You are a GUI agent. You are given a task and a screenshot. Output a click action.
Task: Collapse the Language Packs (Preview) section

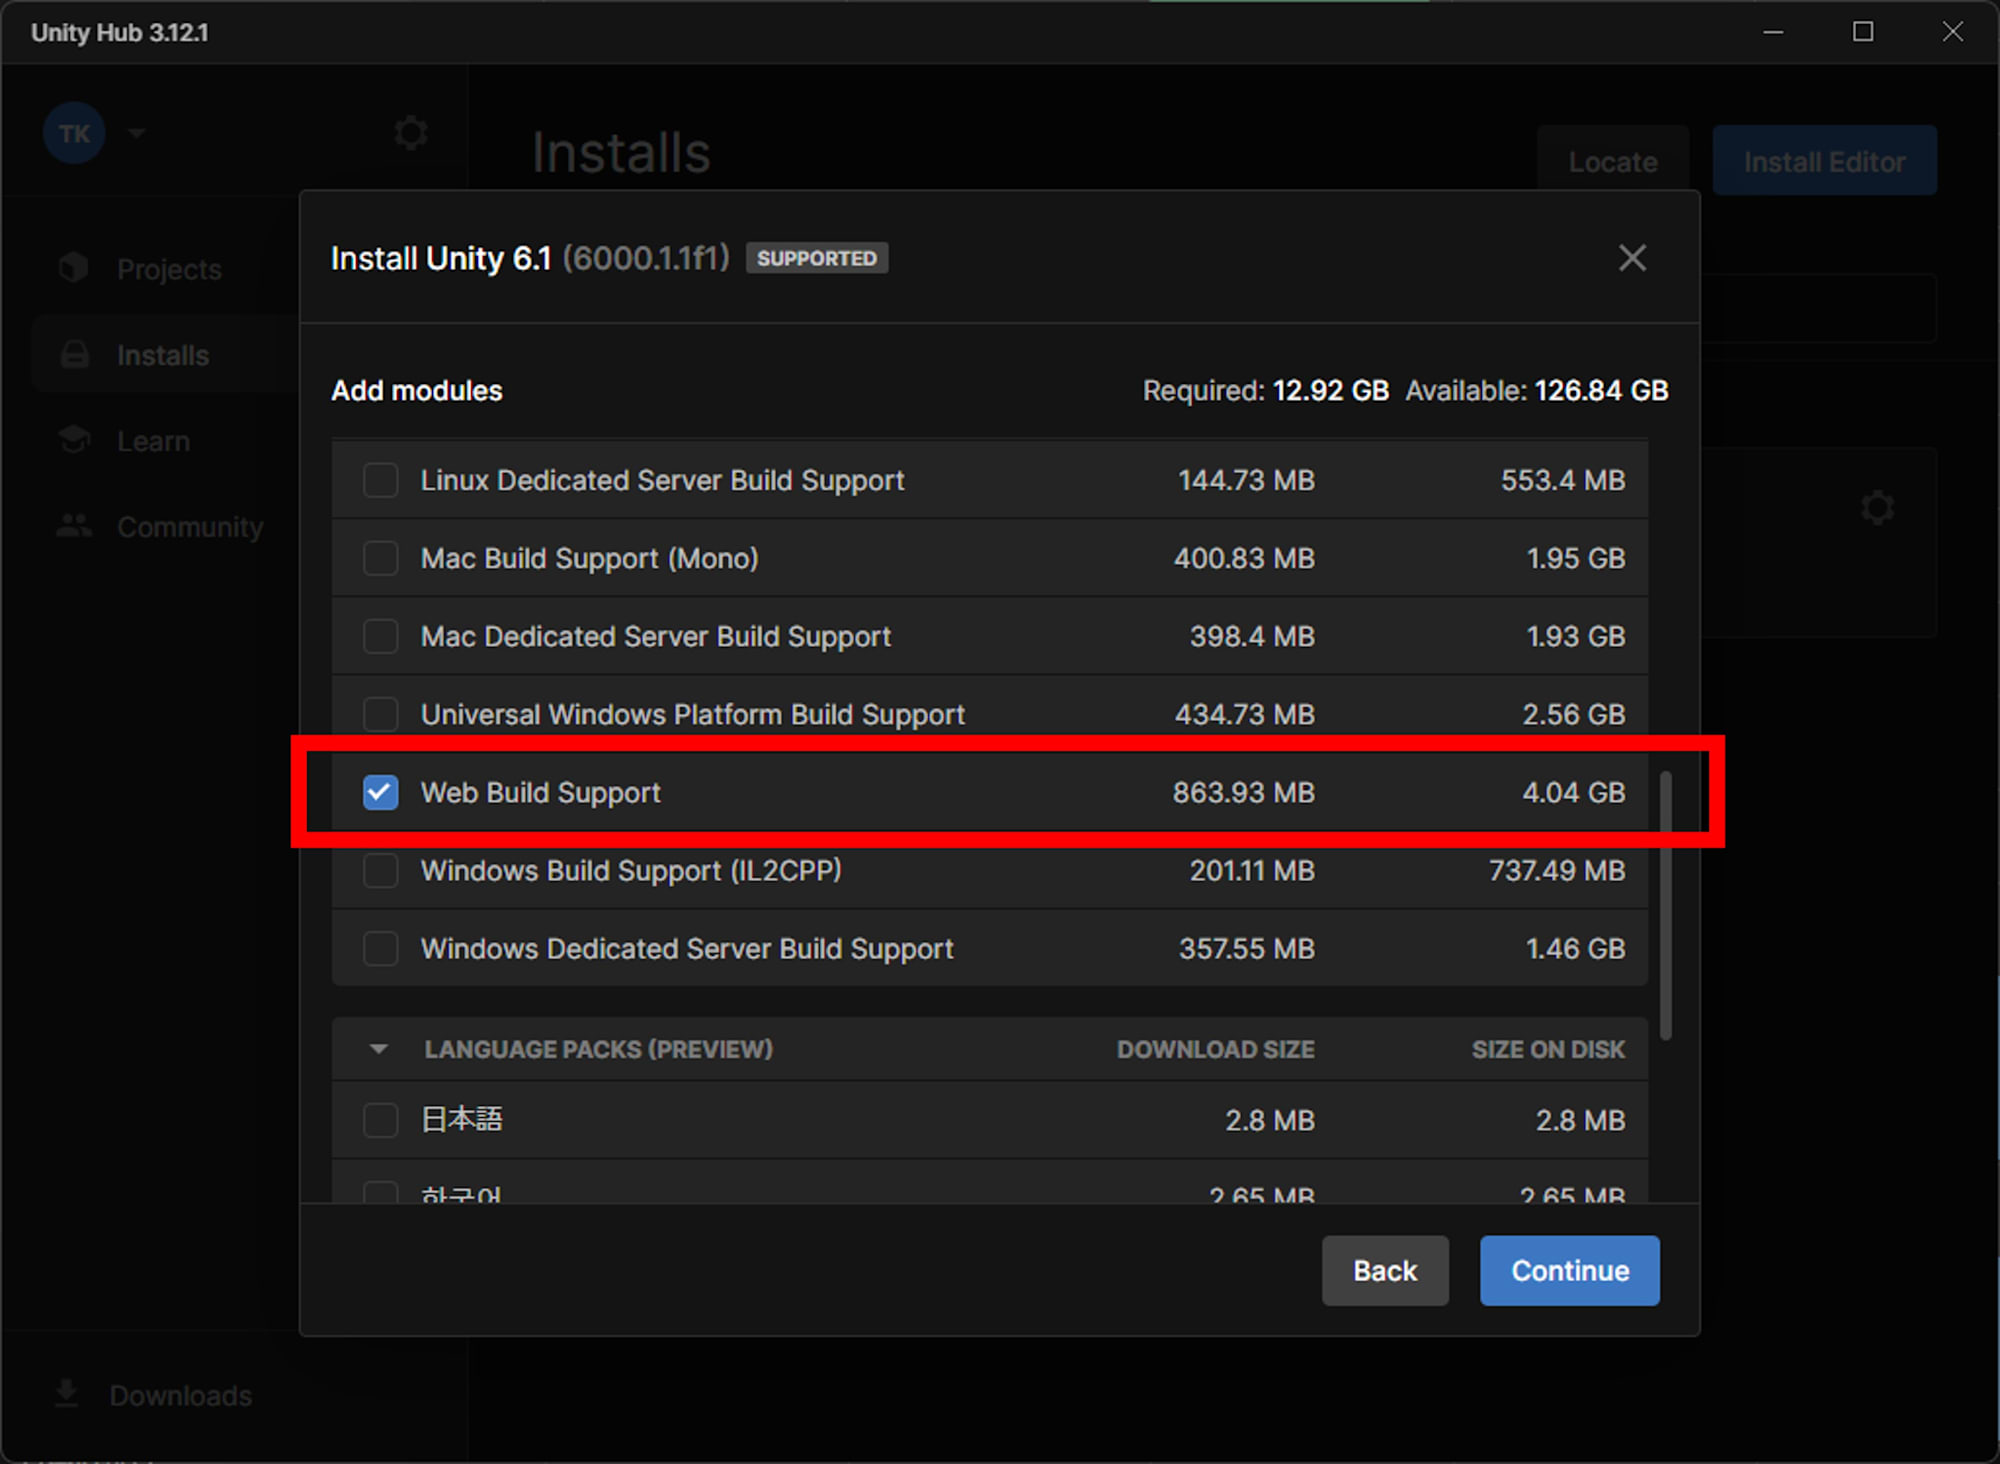click(378, 1049)
